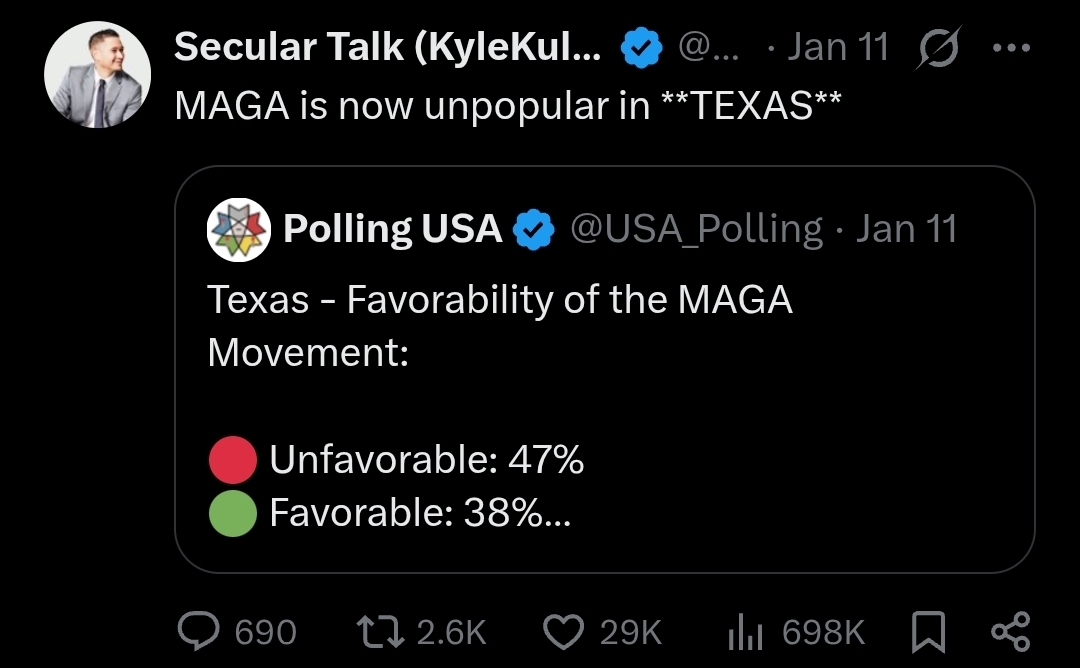Bookmark this tweet
1080x668 pixels.
pos(928,630)
